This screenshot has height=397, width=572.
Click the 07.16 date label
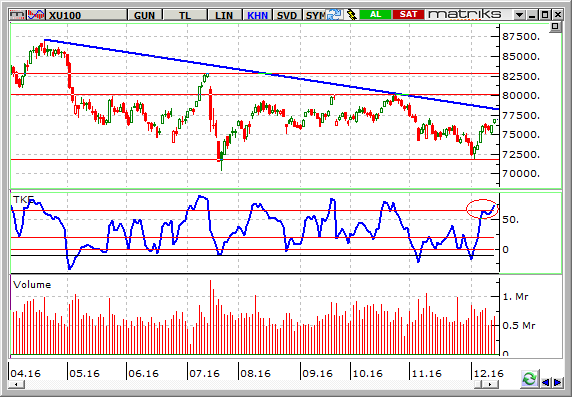coord(204,374)
